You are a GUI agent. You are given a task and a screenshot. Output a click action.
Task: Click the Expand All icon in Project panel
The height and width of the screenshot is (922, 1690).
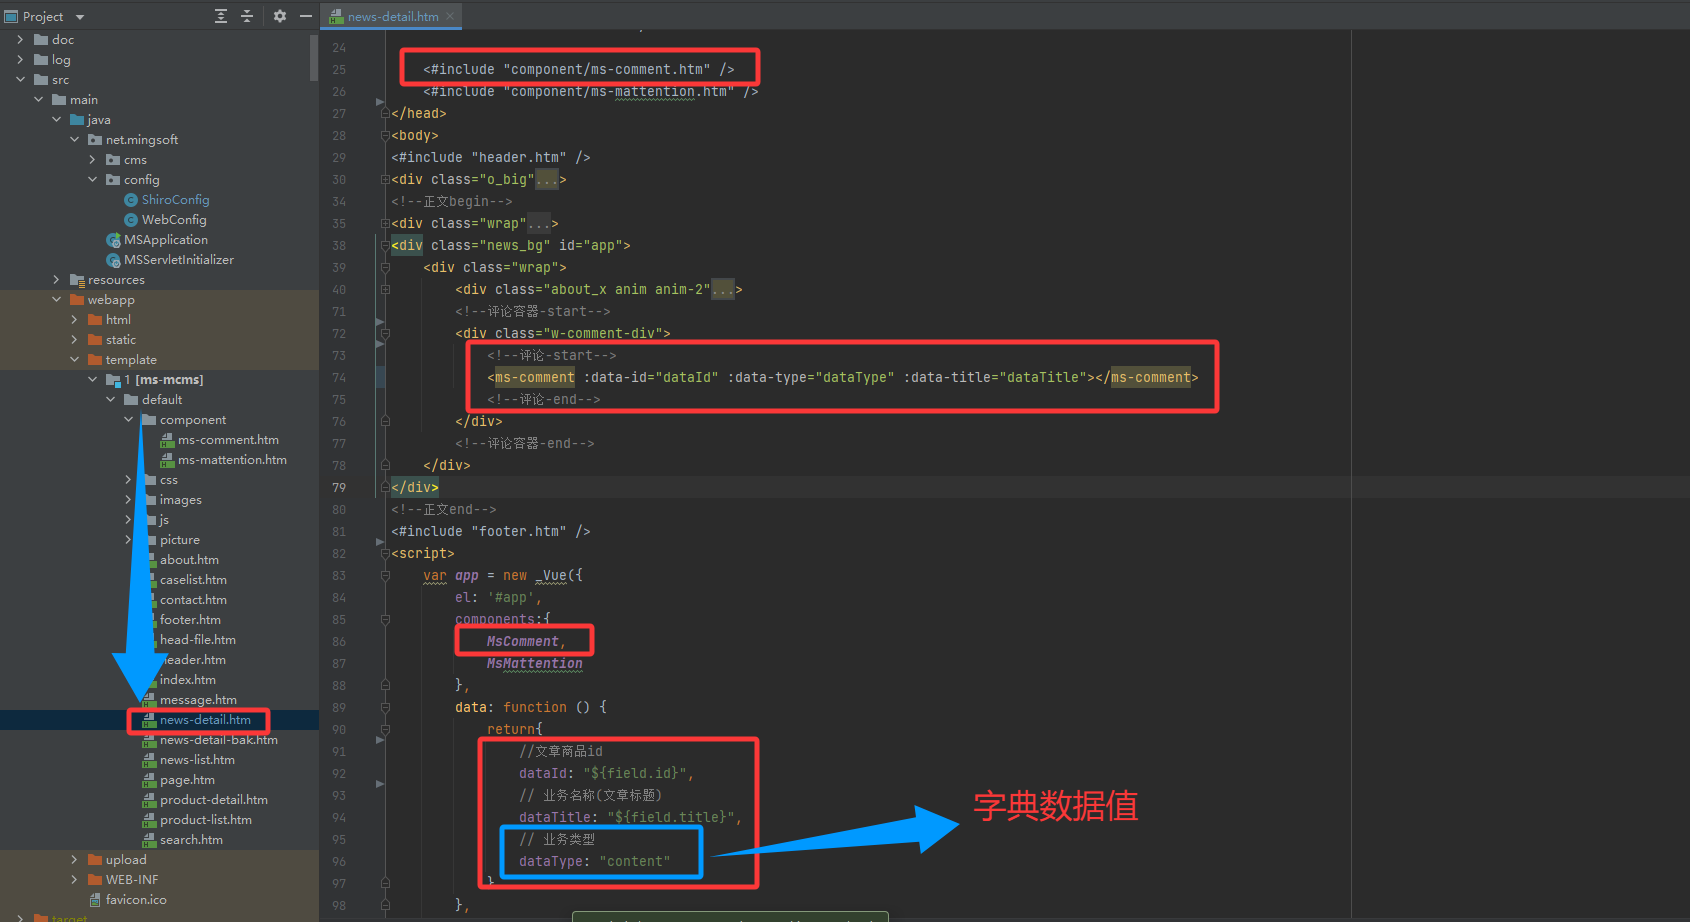pos(221,16)
